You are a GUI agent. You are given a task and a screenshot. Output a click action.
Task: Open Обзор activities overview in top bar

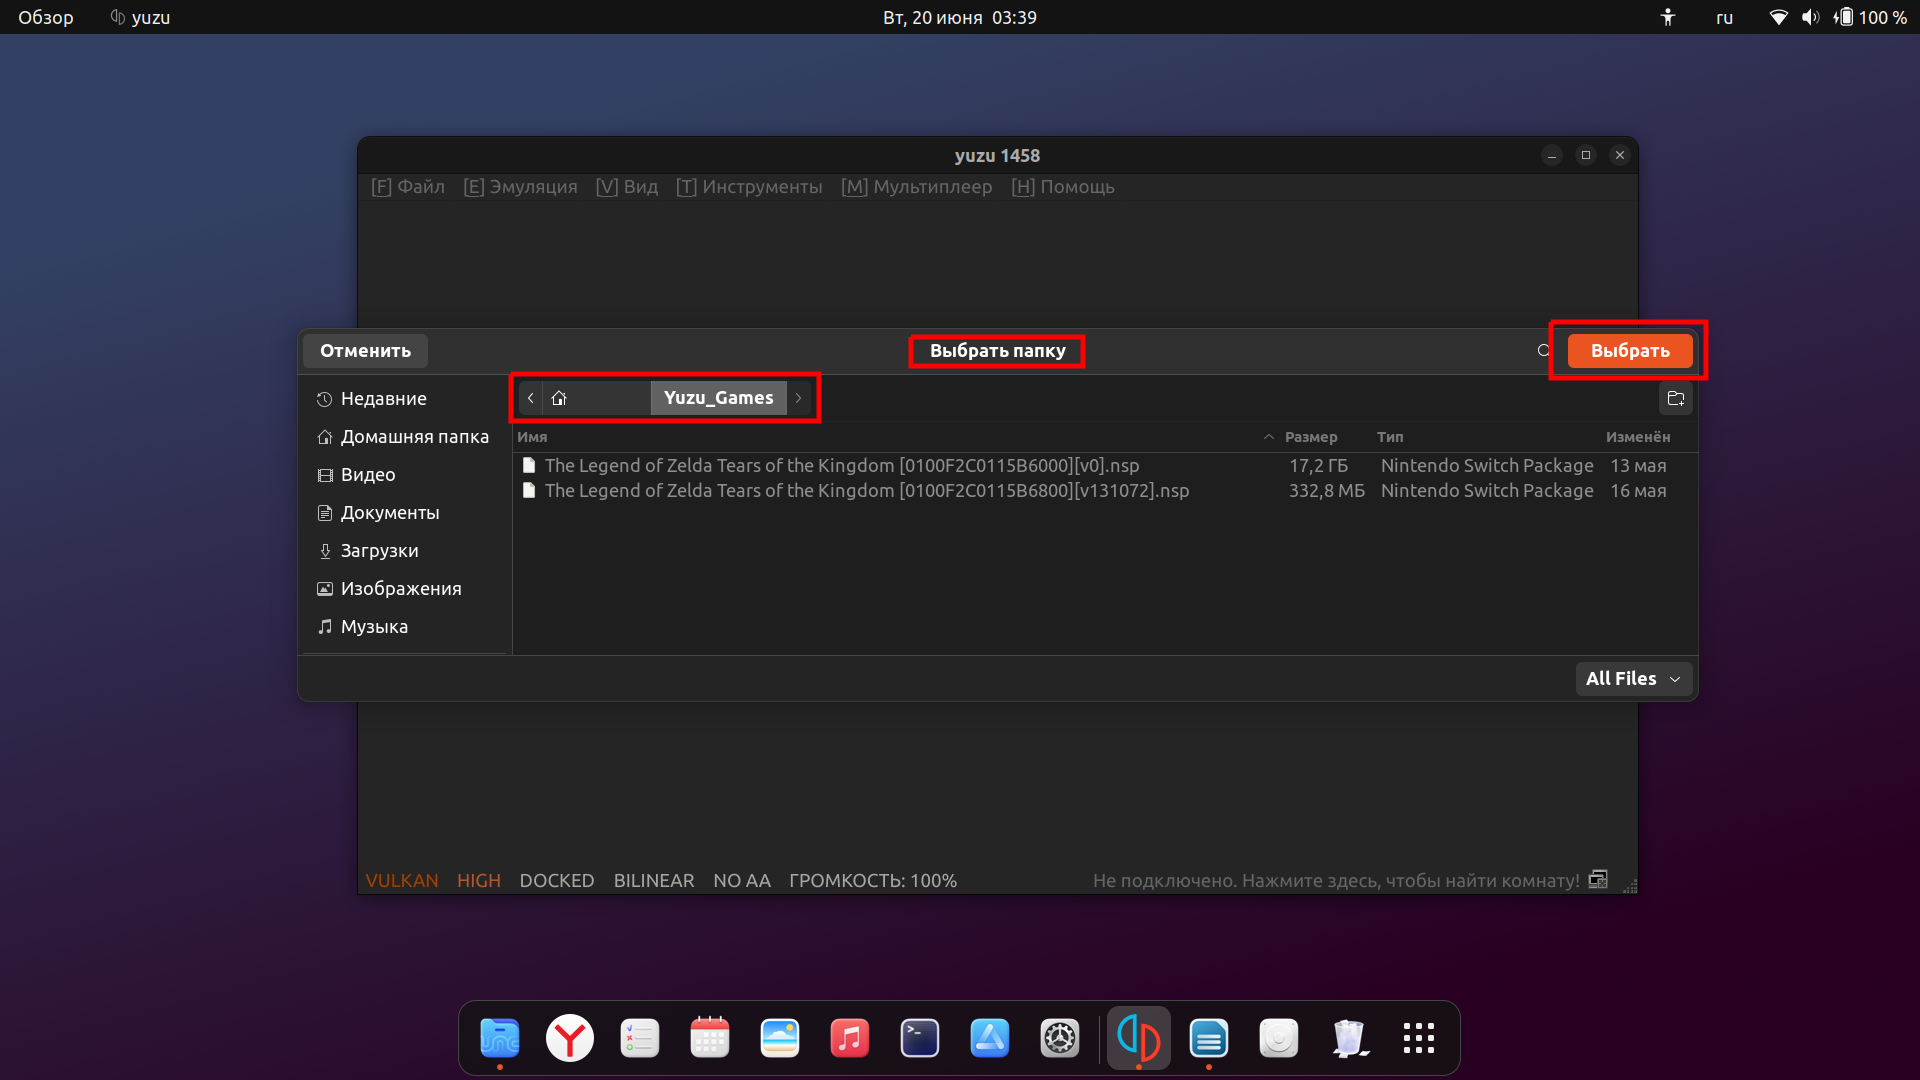click(46, 17)
